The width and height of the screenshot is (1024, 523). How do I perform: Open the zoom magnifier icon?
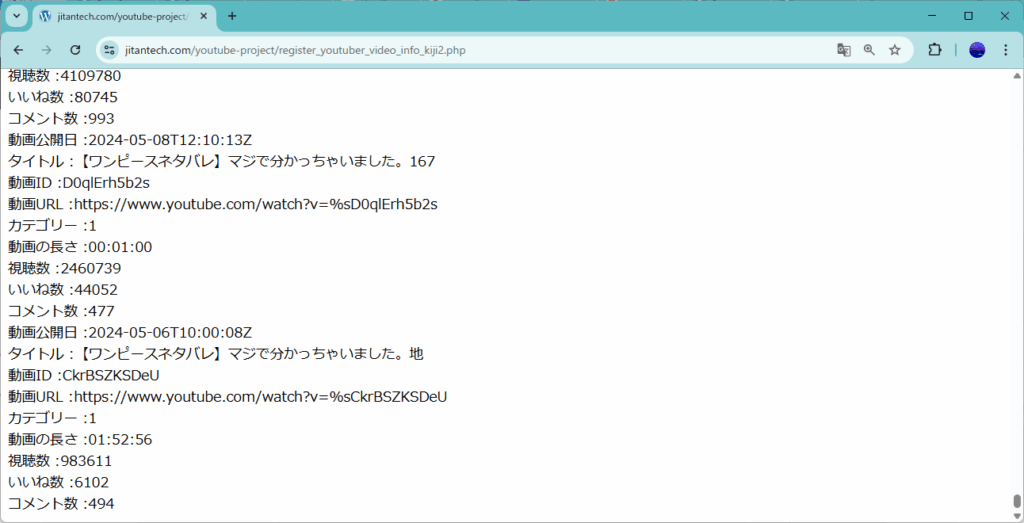point(869,50)
